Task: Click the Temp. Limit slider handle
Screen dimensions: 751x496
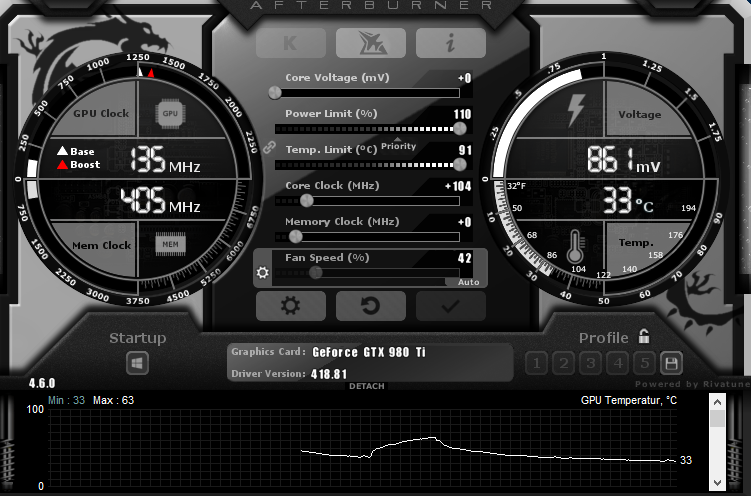Action: point(460,165)
